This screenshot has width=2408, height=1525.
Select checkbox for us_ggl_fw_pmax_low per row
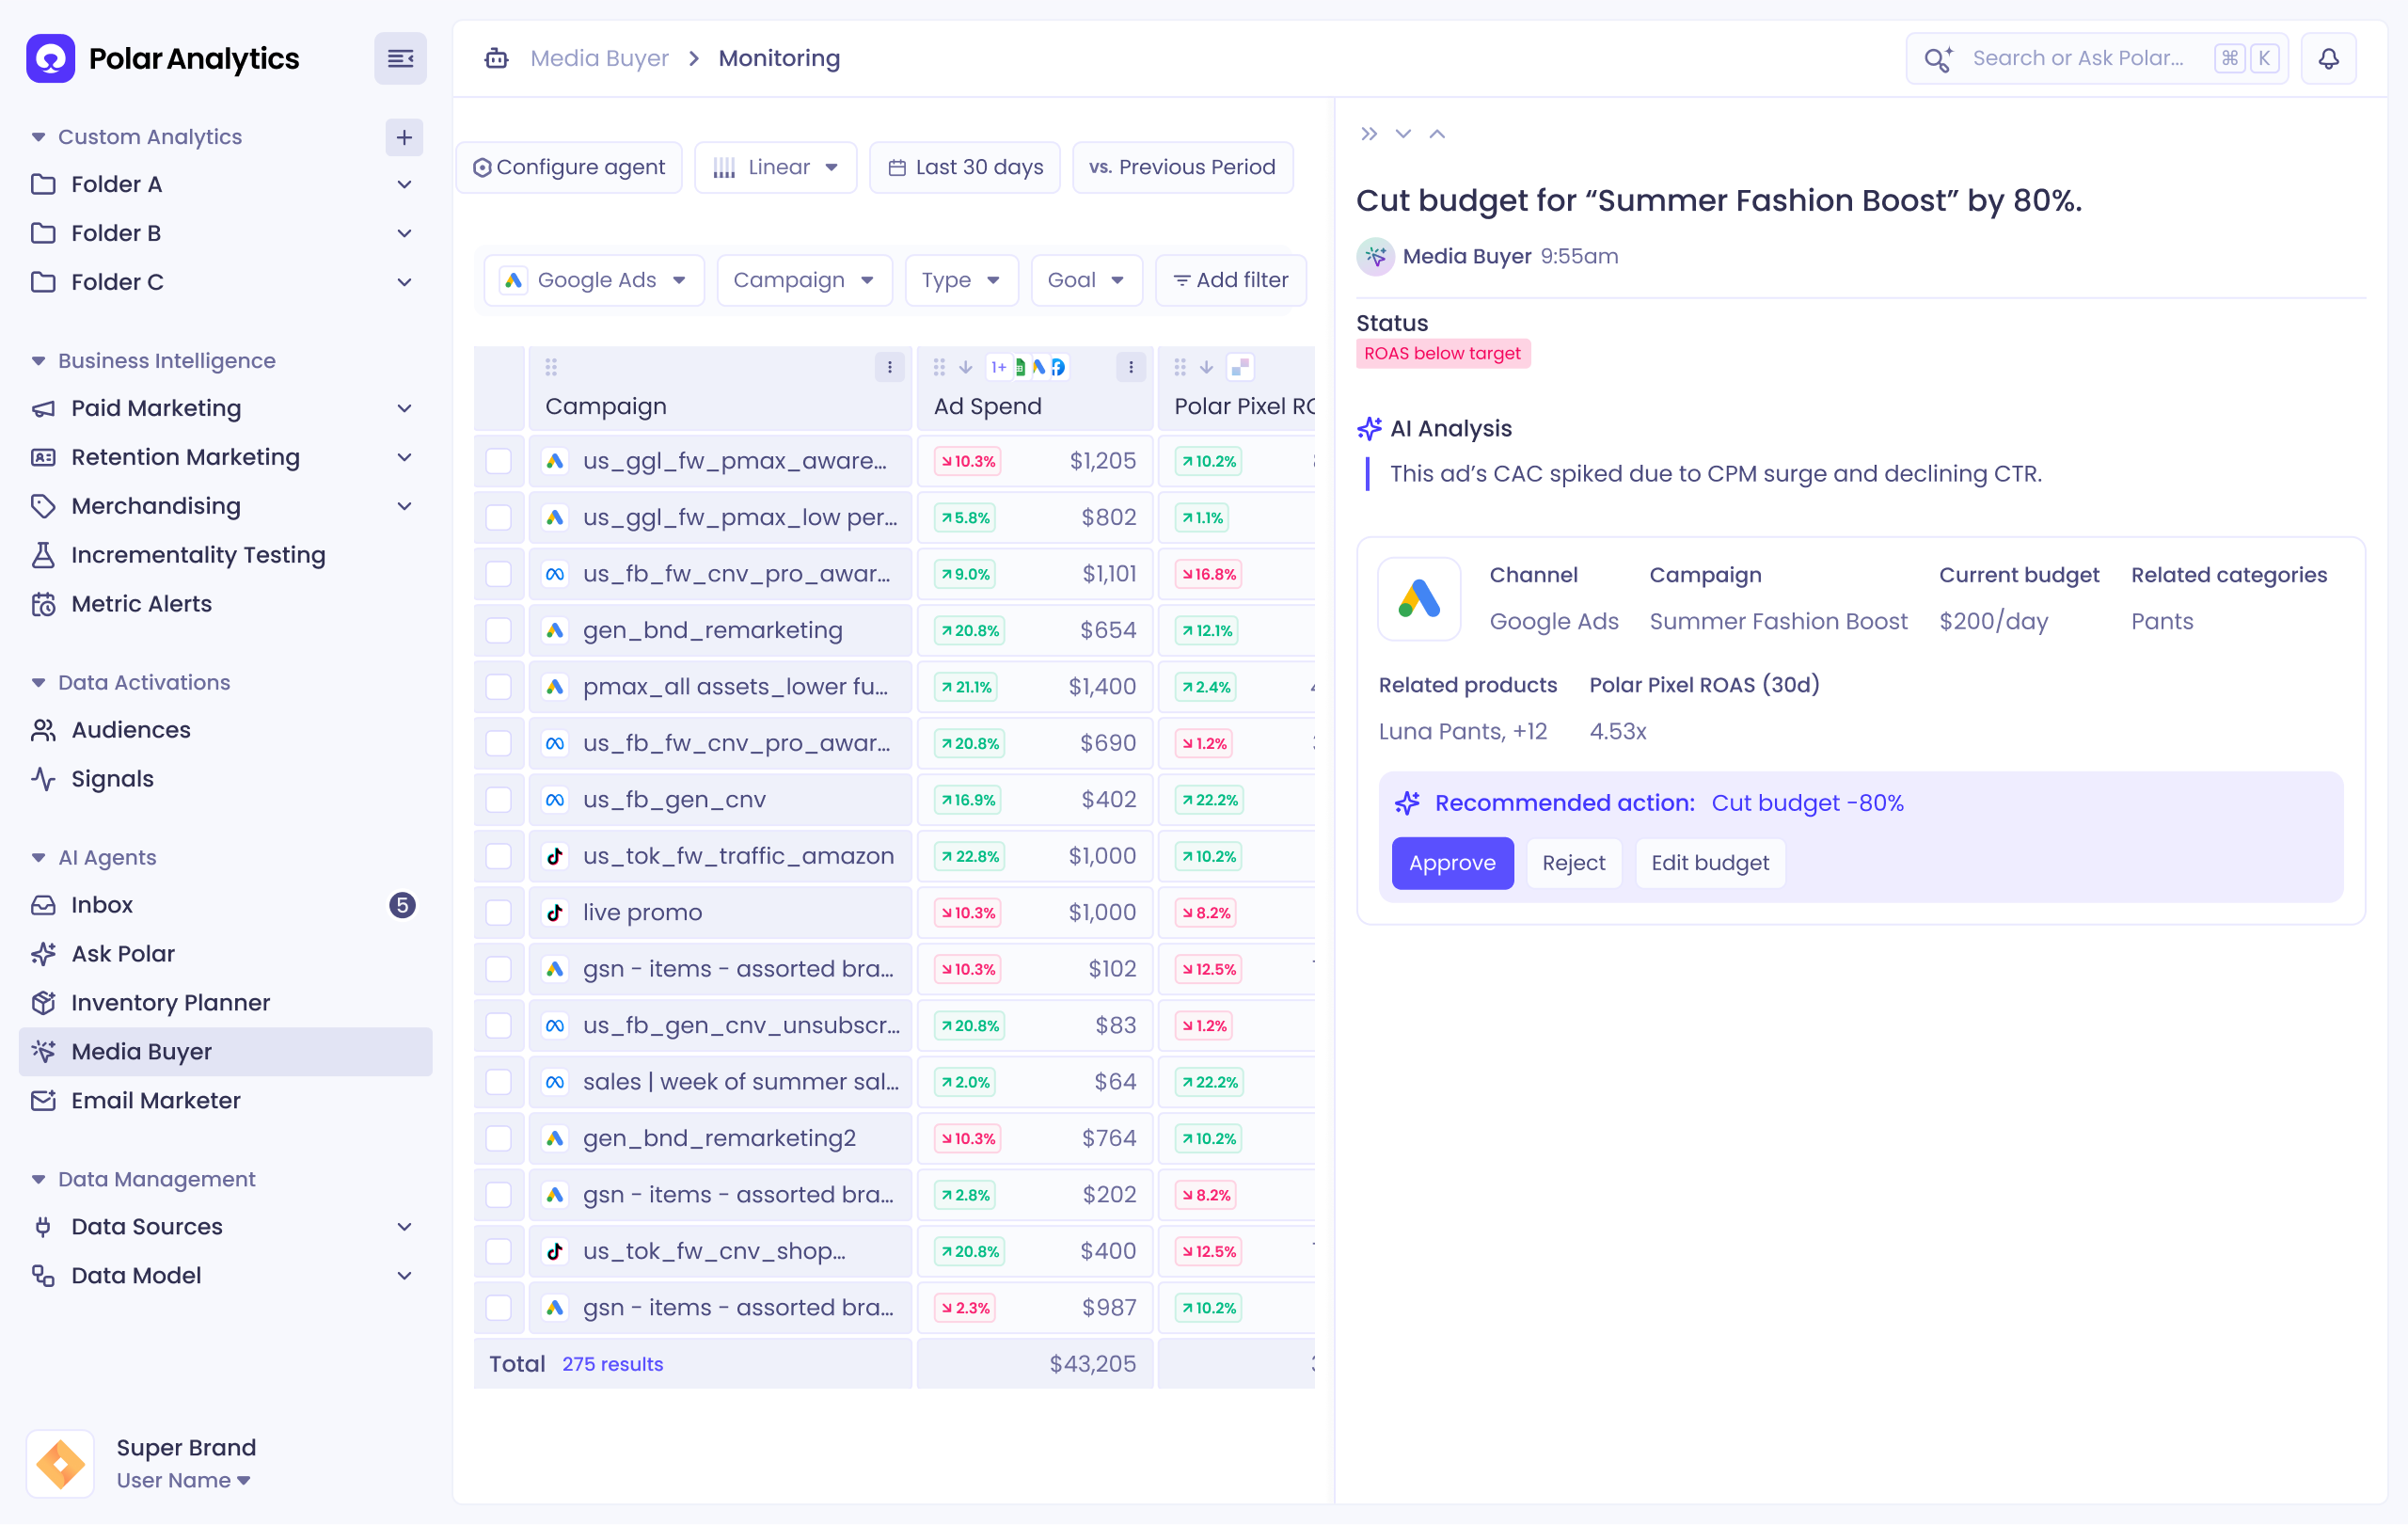pos(498,517)
